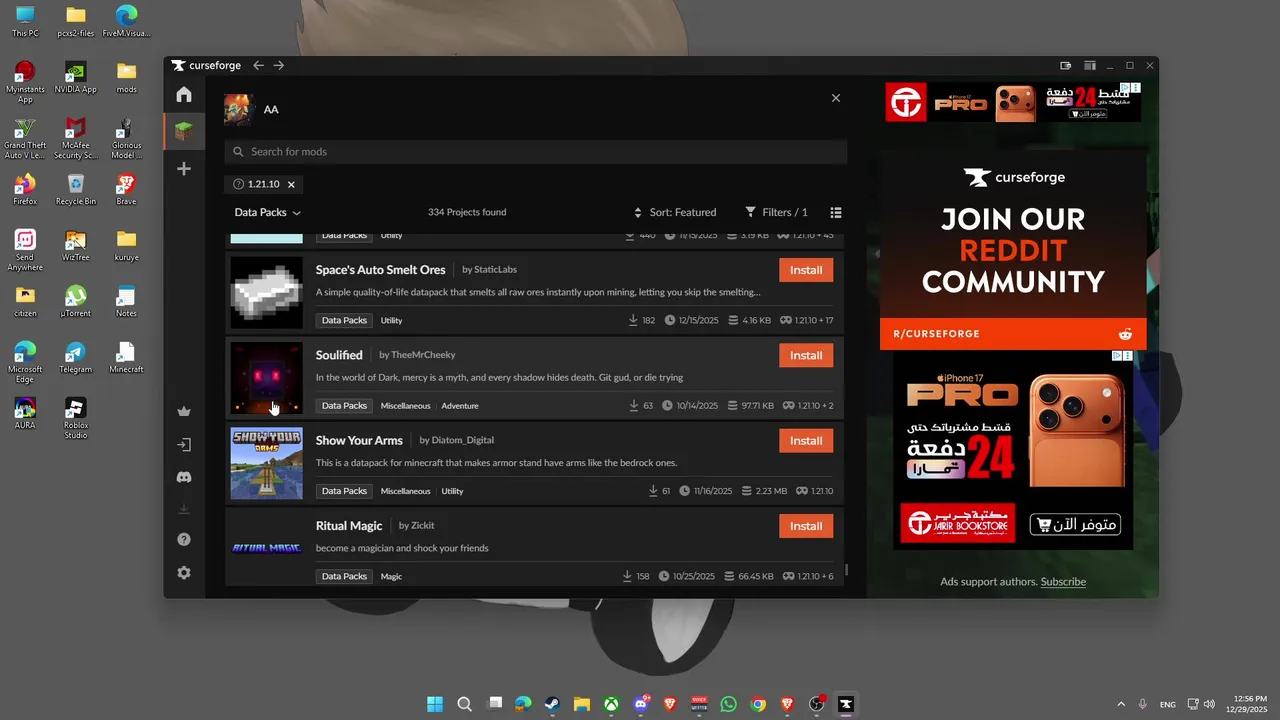Viewport: 1280px width, 720px height.
Task: Select the Minecraft game icon in sidebar
Action: tap(184, 130)
